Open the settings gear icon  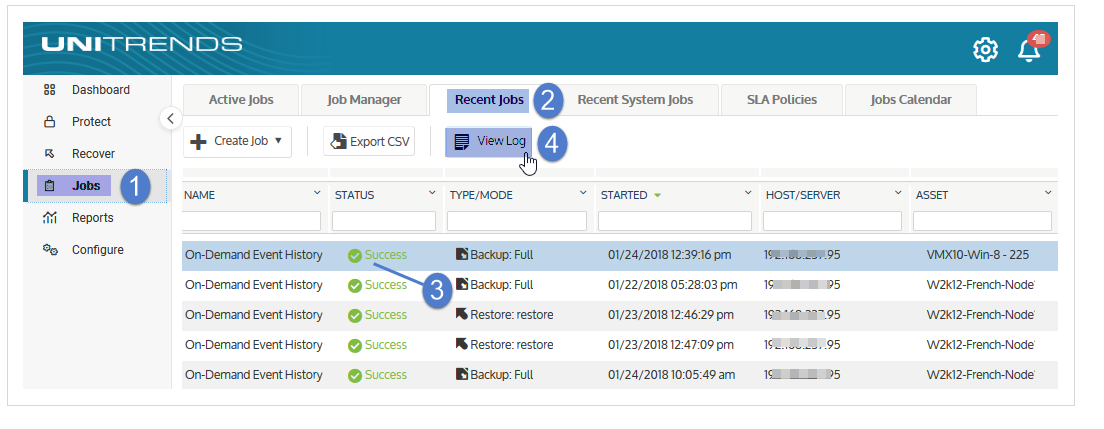(x=985, y=50)
